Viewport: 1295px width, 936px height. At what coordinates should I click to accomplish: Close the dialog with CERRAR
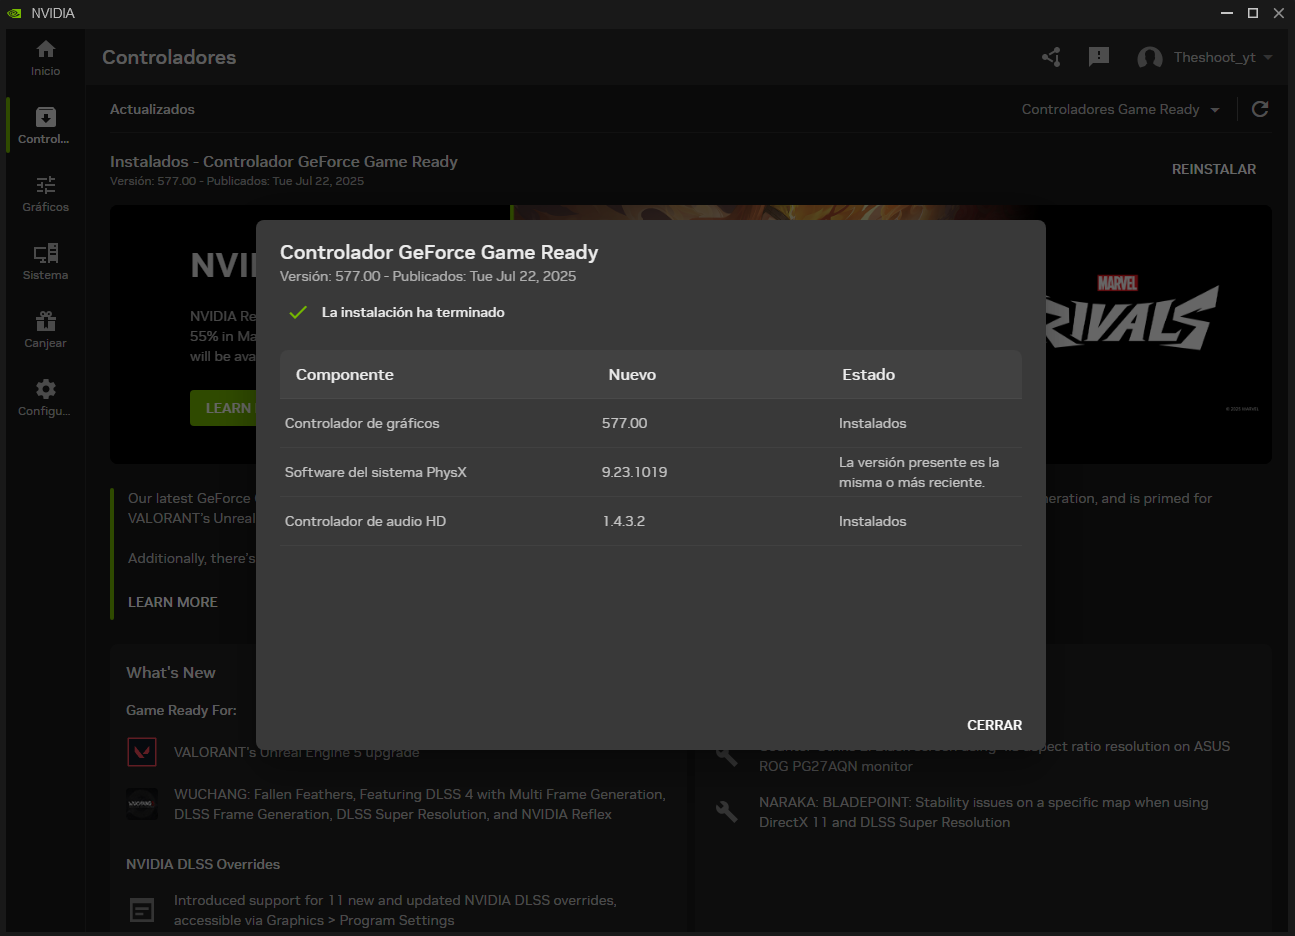[994, 725]
